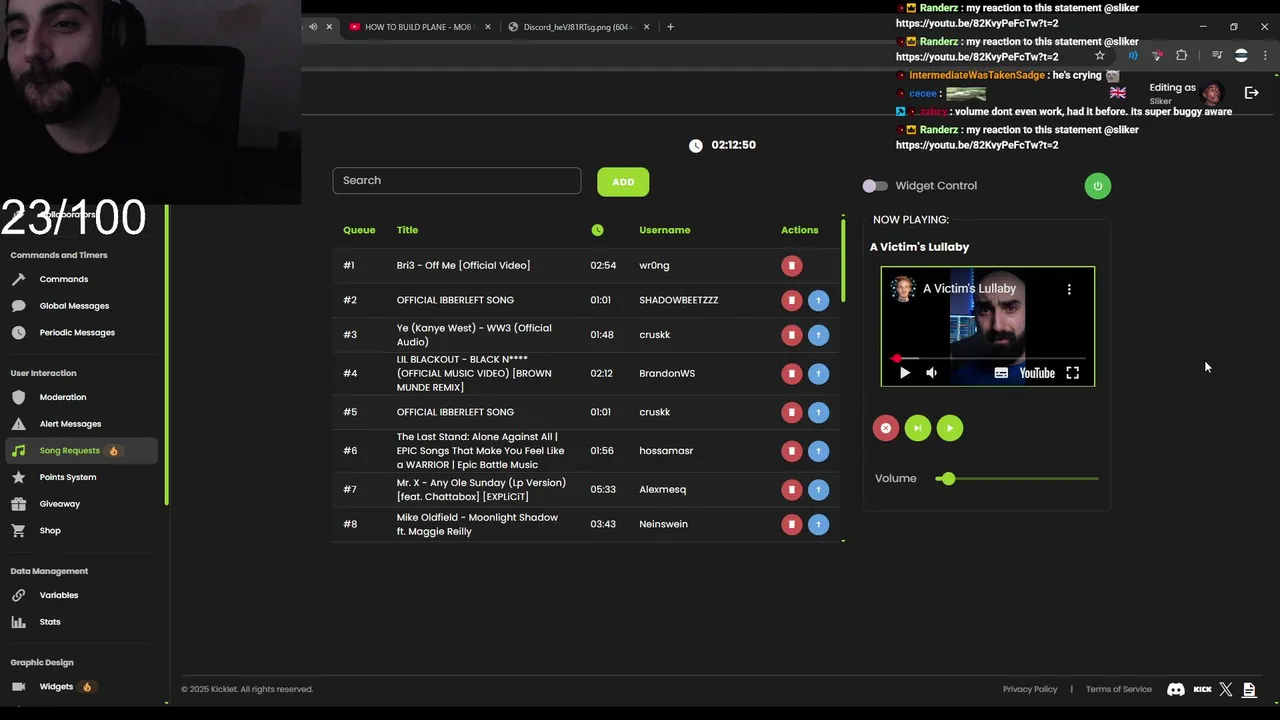This screenshot has width=1280, height=720.
Task: Delete Moonlight Shadow song by Neinswein
Action: (x=791, y=524)
